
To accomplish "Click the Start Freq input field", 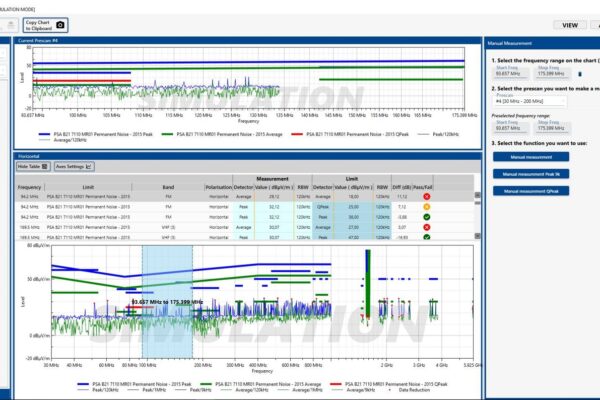I will [507, 73].
